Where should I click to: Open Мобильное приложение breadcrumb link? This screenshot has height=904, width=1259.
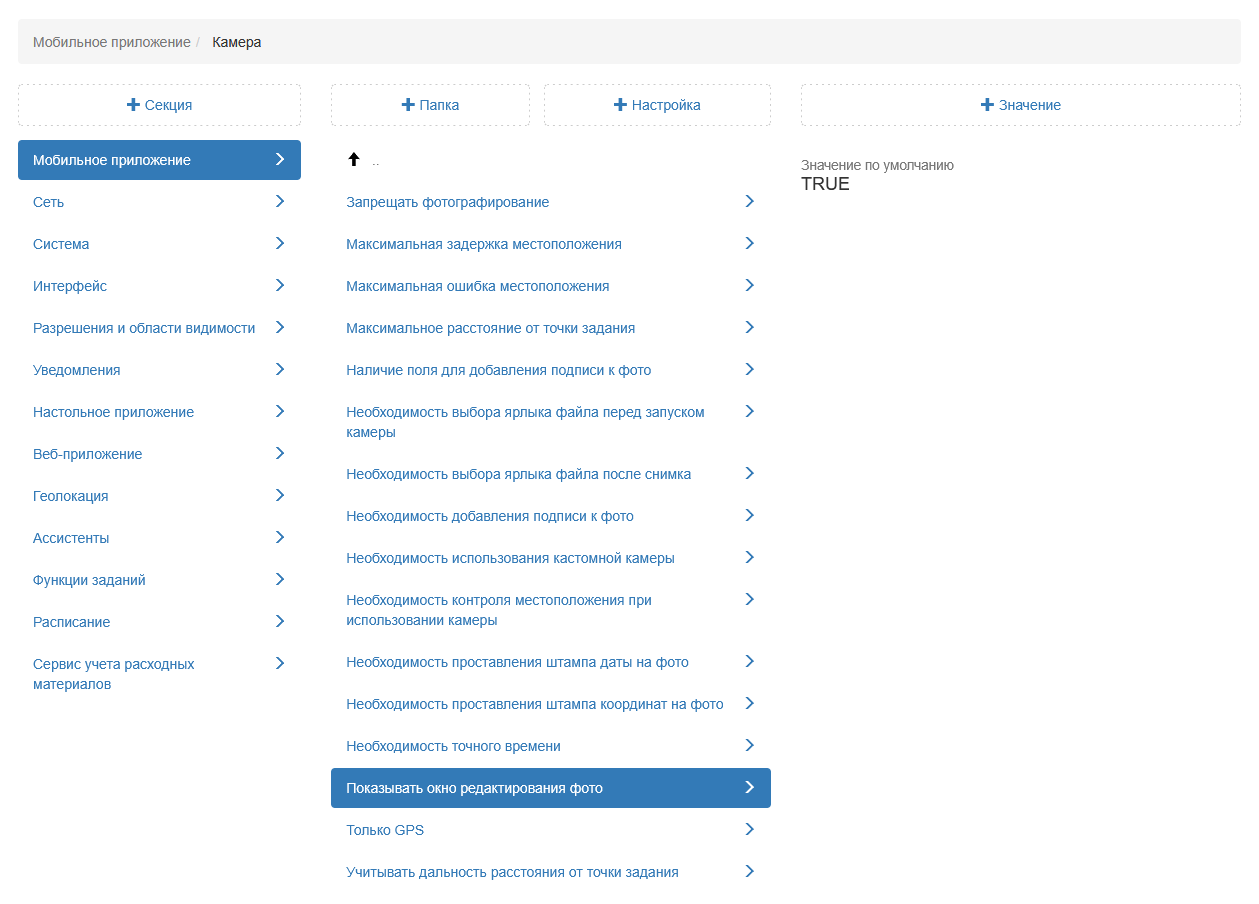tap(111, 42)
